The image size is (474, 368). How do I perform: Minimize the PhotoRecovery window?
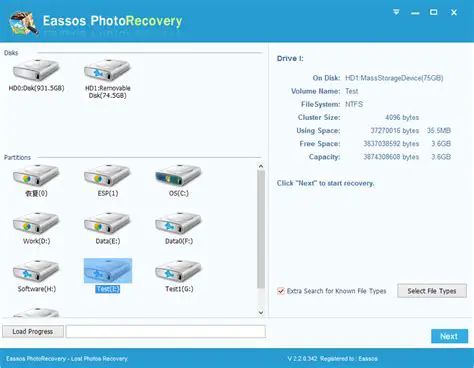(x=415, y=13)
